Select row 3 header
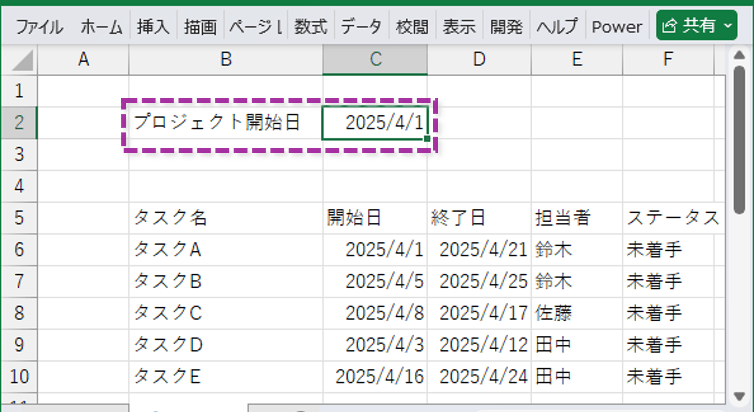The height and width of the screenshot is (412, 754). 19,154
